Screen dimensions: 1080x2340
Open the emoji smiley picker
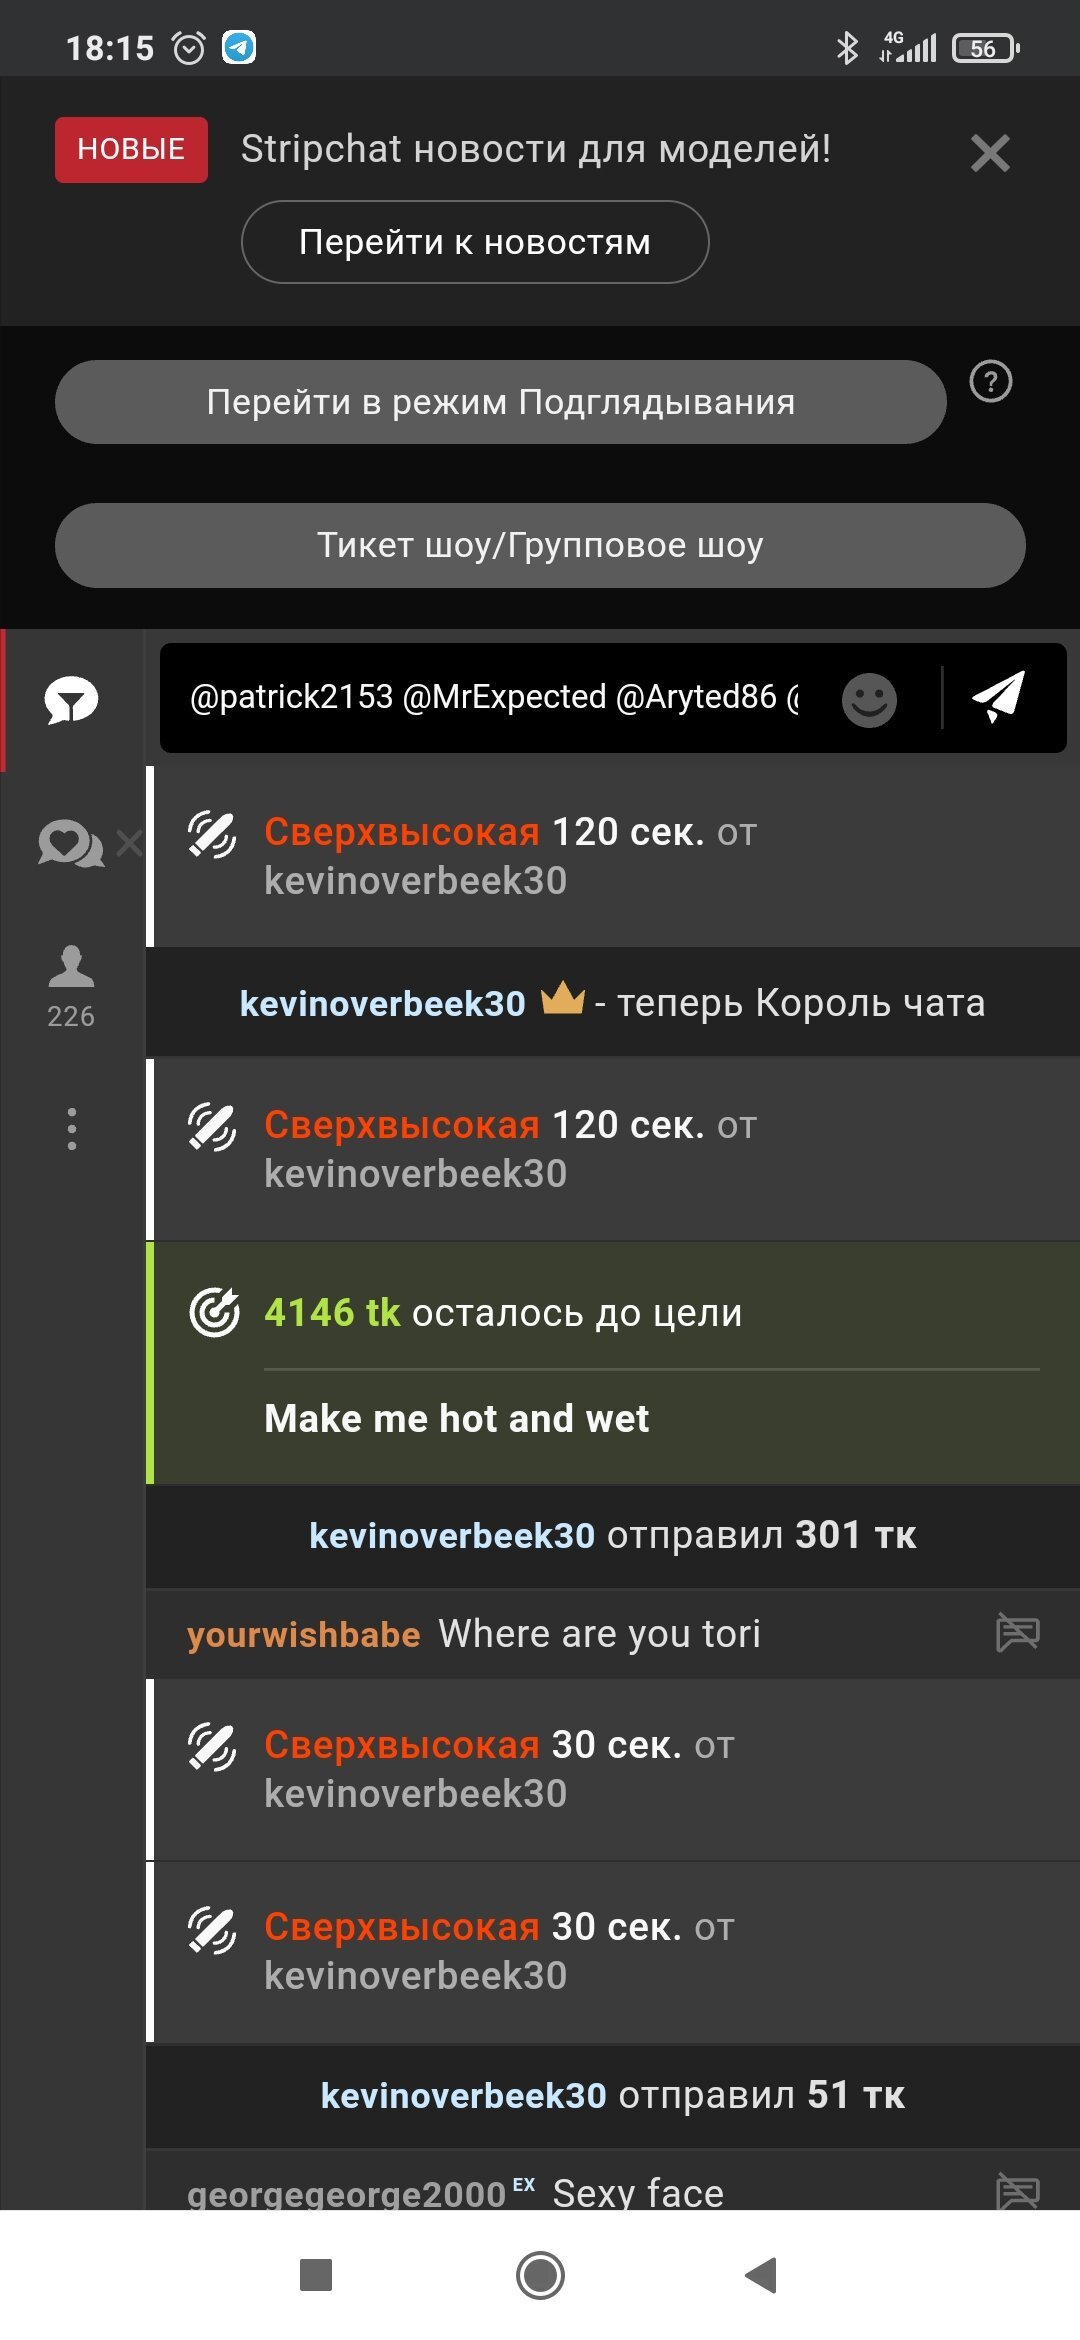click(x=869, y=699)
